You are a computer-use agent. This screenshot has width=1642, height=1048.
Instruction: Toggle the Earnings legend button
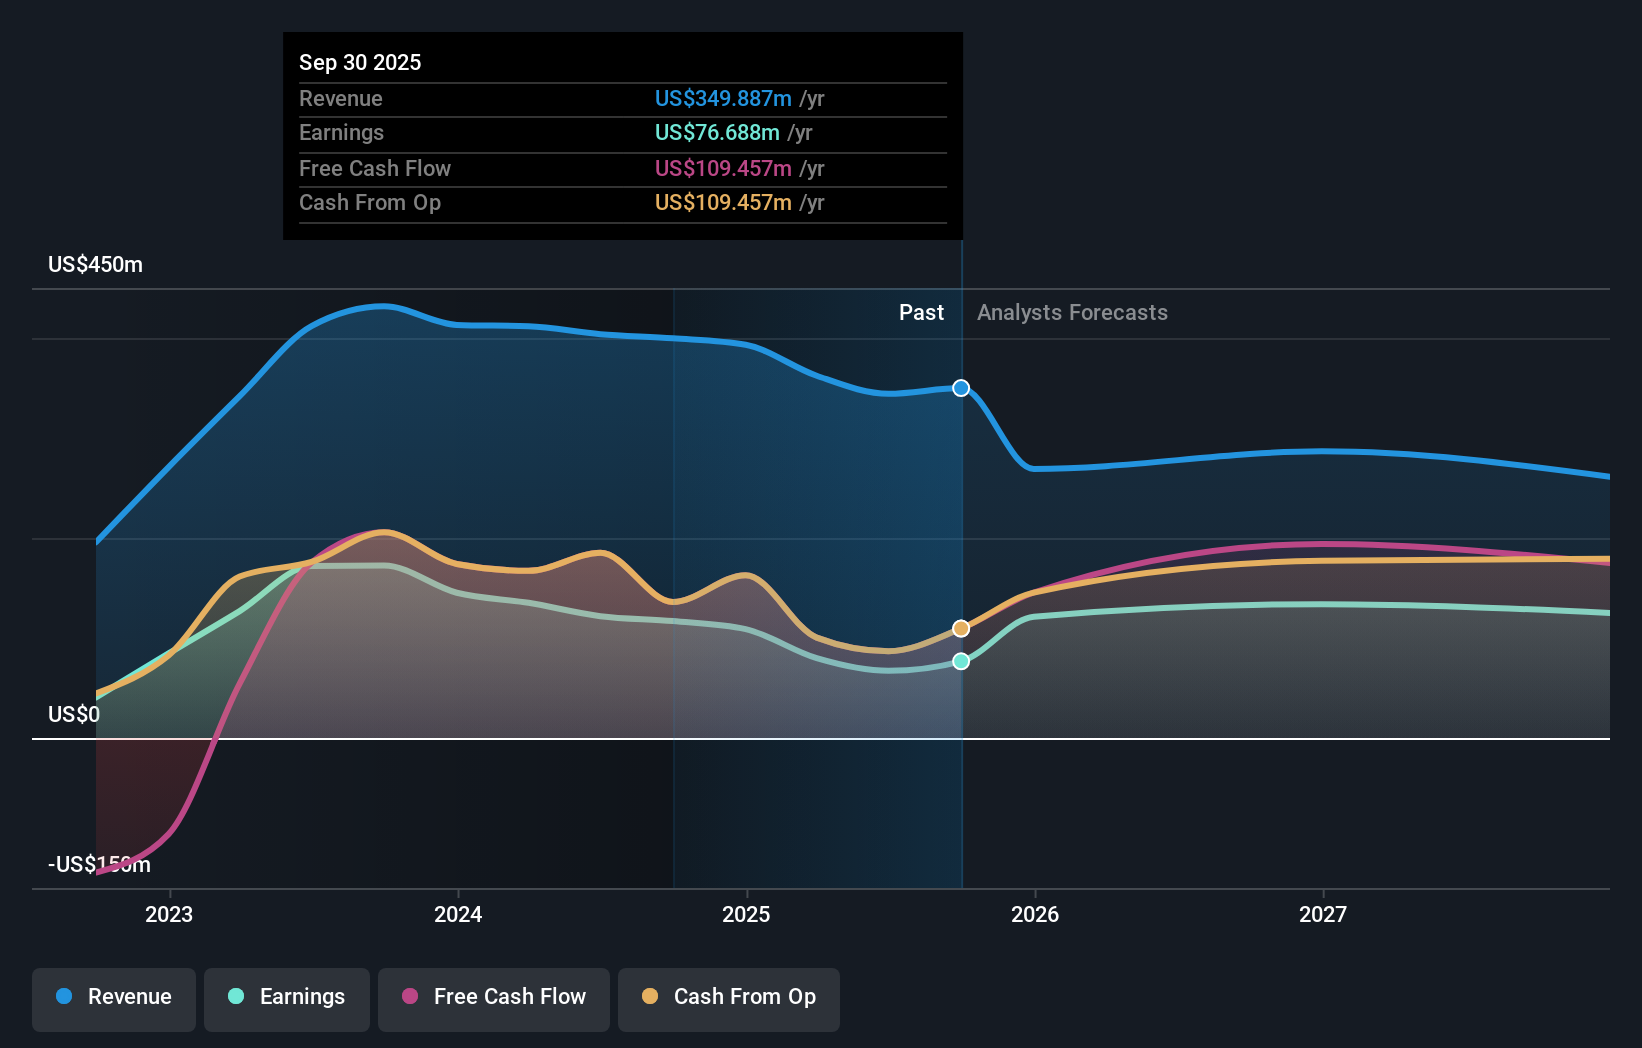287,999
